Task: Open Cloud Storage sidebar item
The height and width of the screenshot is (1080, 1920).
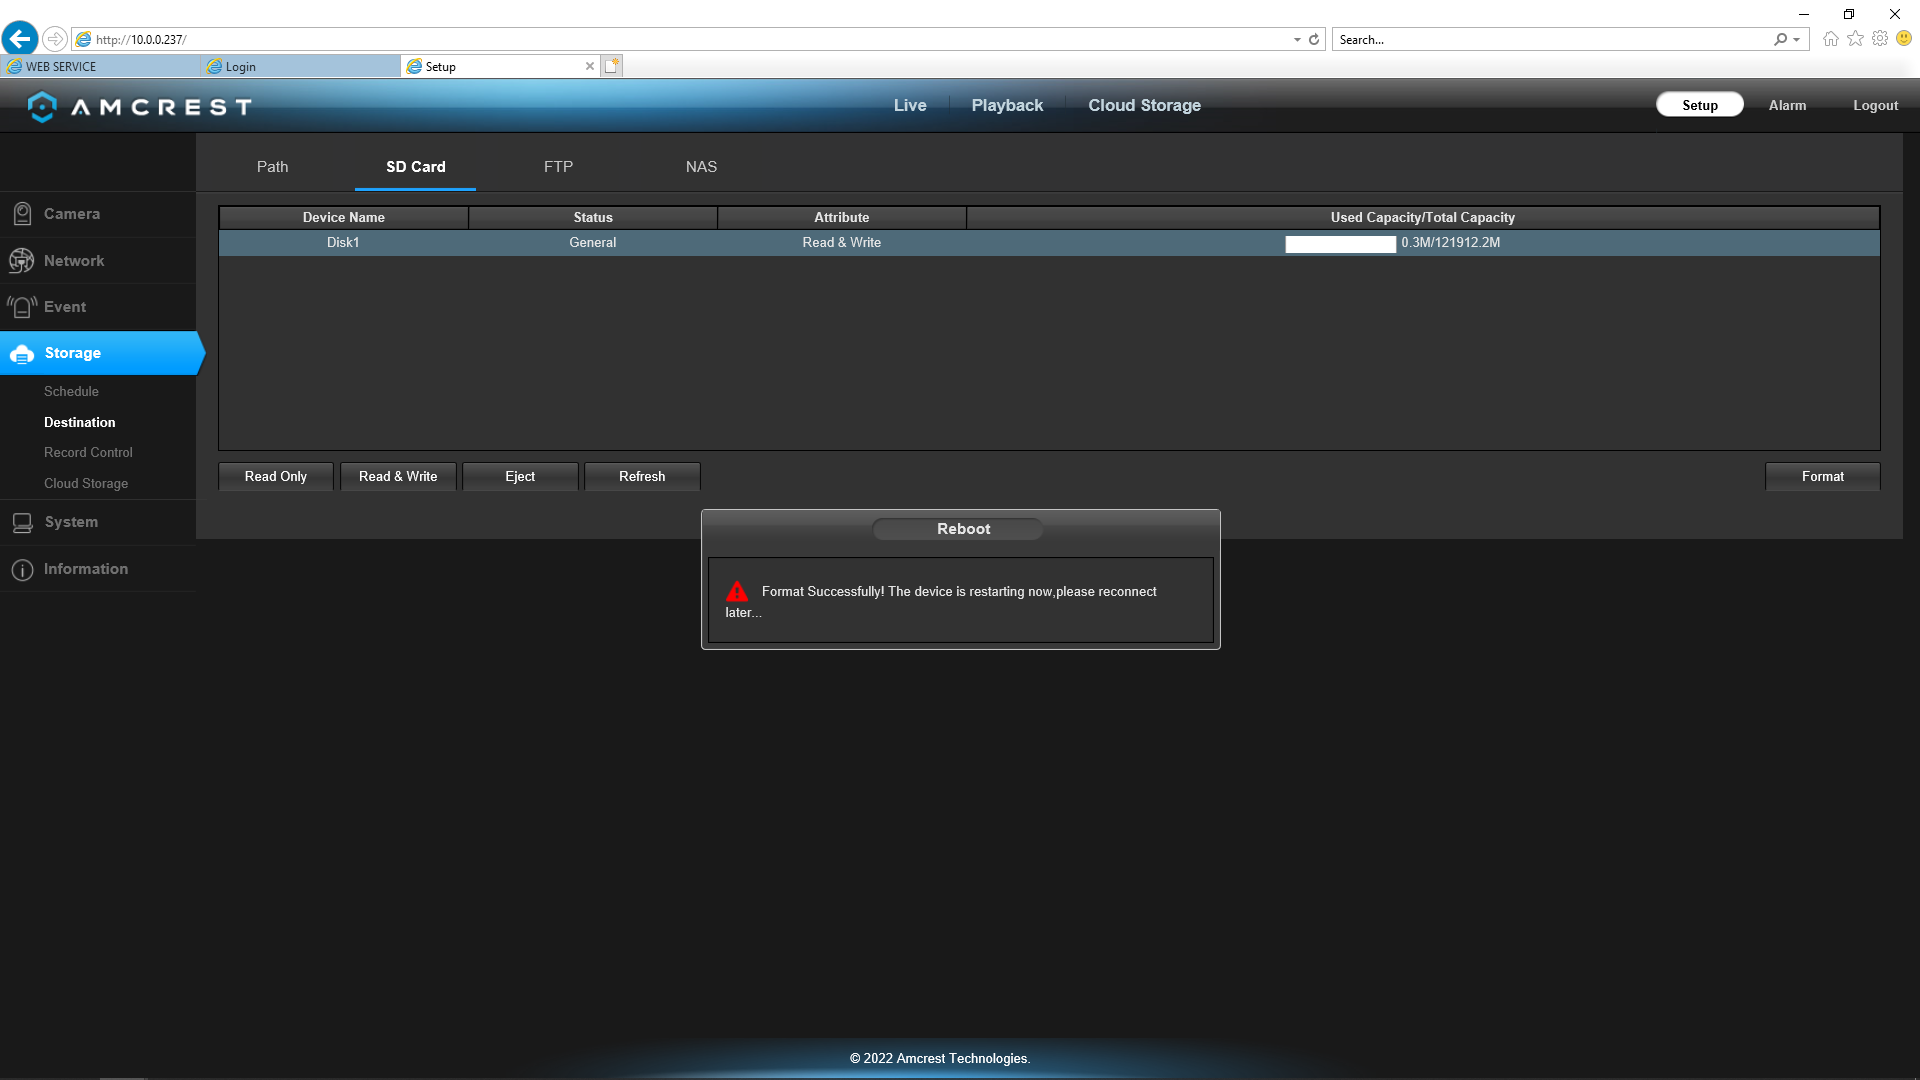Action: tap(86, 483)
